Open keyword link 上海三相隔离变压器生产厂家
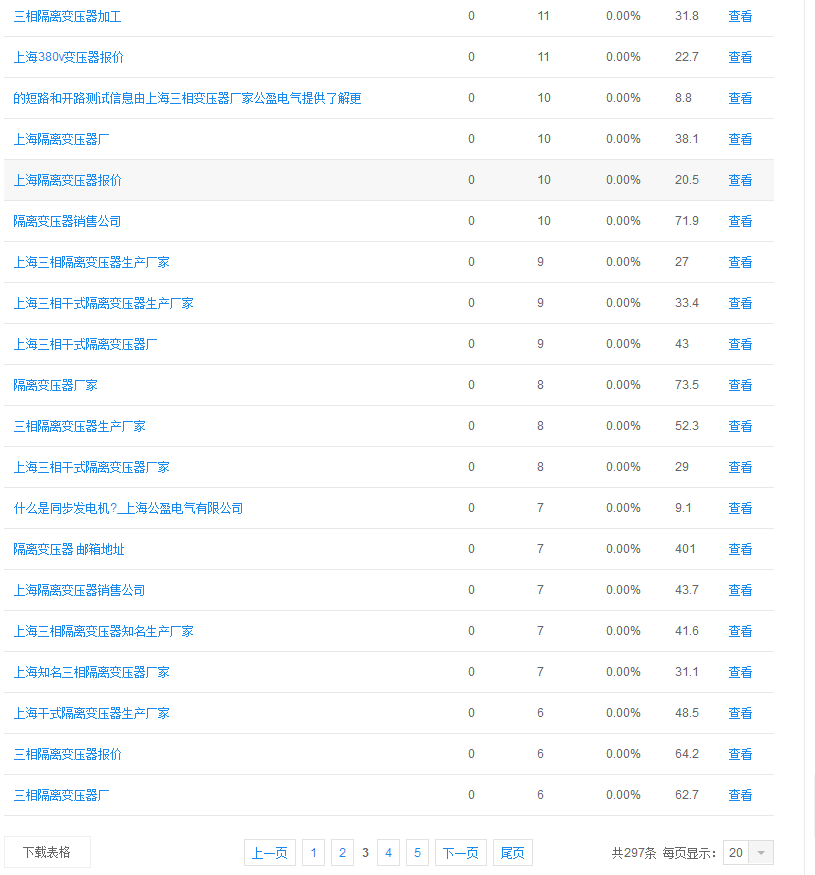Image resolution: width=815 pixels, height=875 pixels. click(92, 263)
